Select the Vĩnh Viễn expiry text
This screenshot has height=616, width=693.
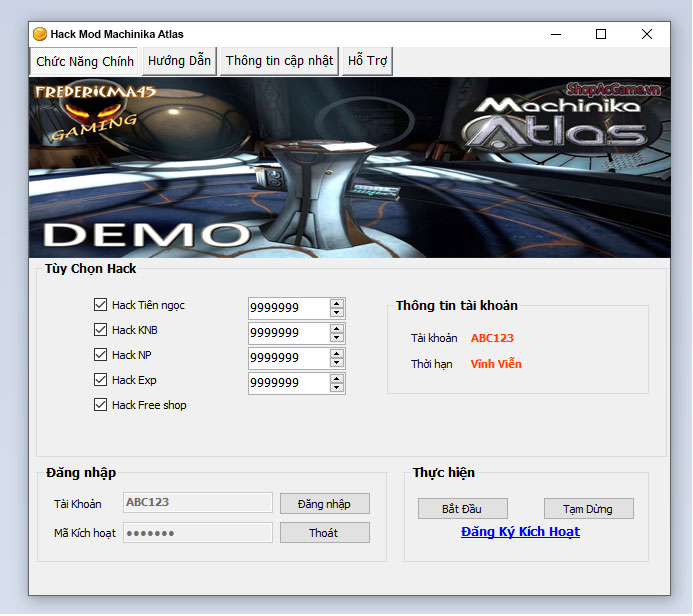tap(496, 364)
